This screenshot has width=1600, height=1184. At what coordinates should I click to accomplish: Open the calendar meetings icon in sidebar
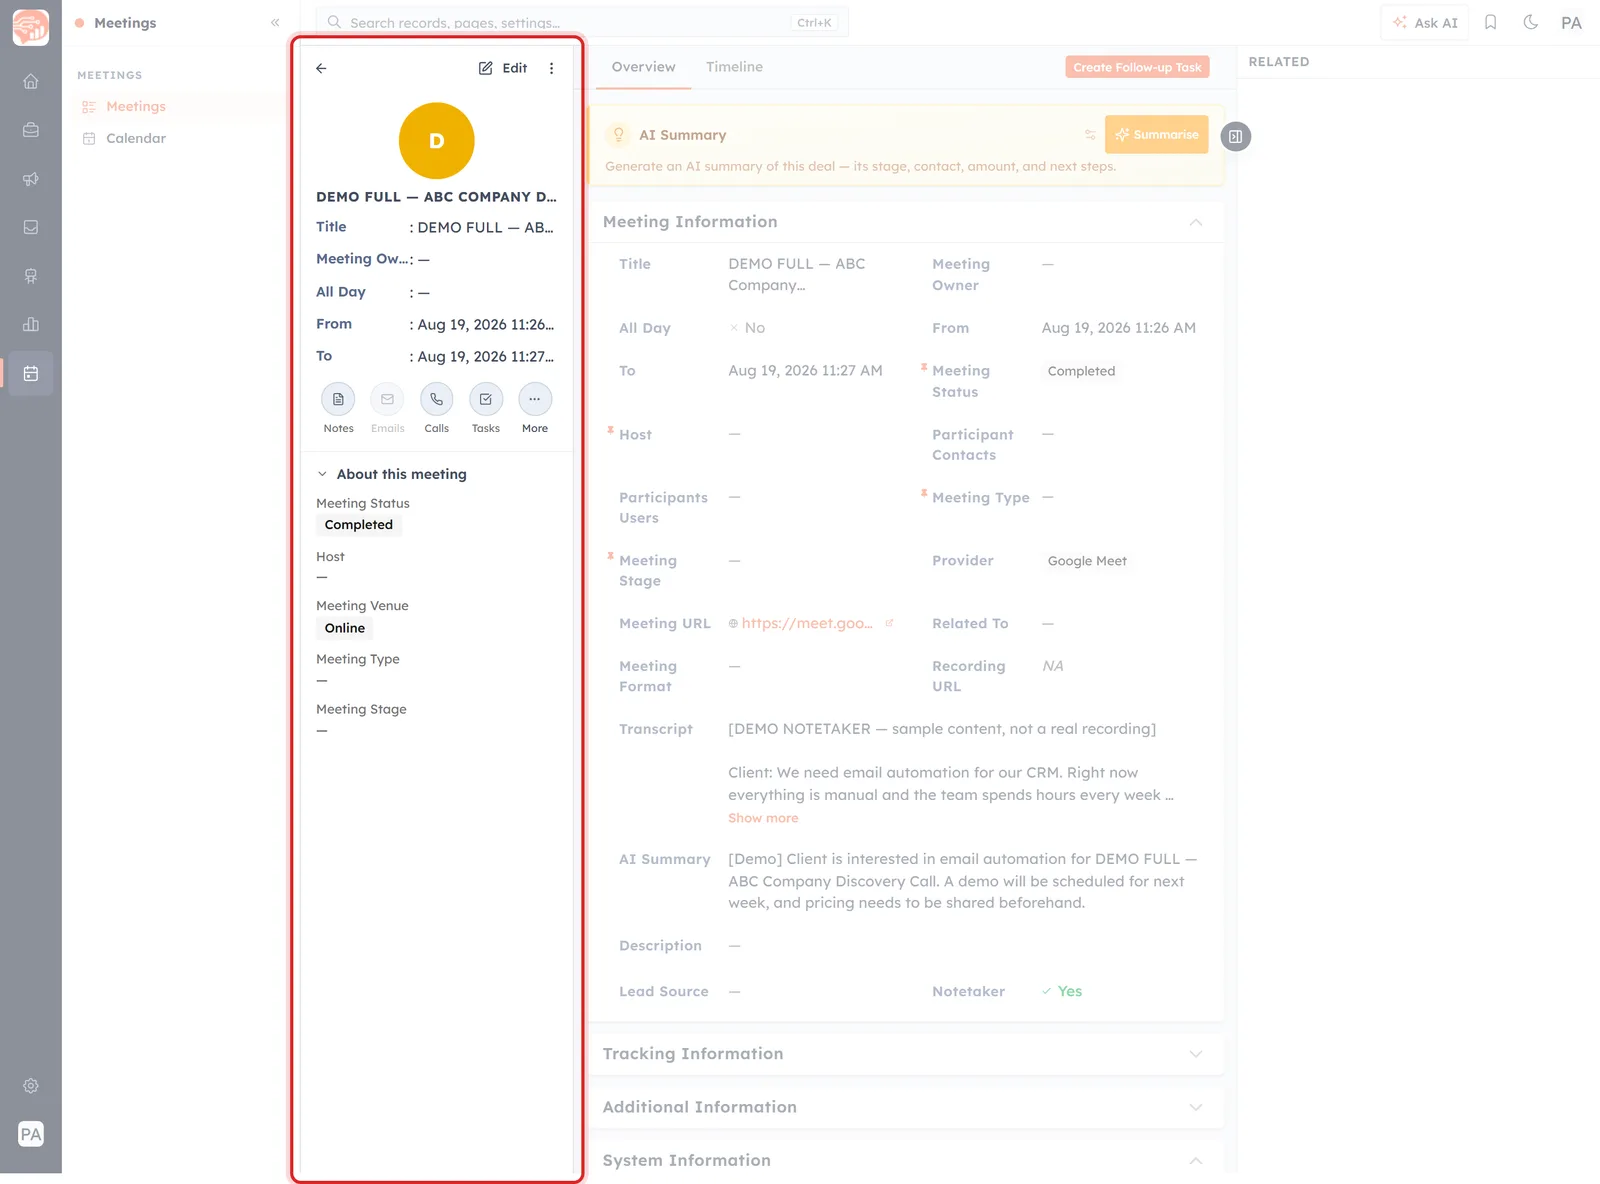[x=31, y=373]
